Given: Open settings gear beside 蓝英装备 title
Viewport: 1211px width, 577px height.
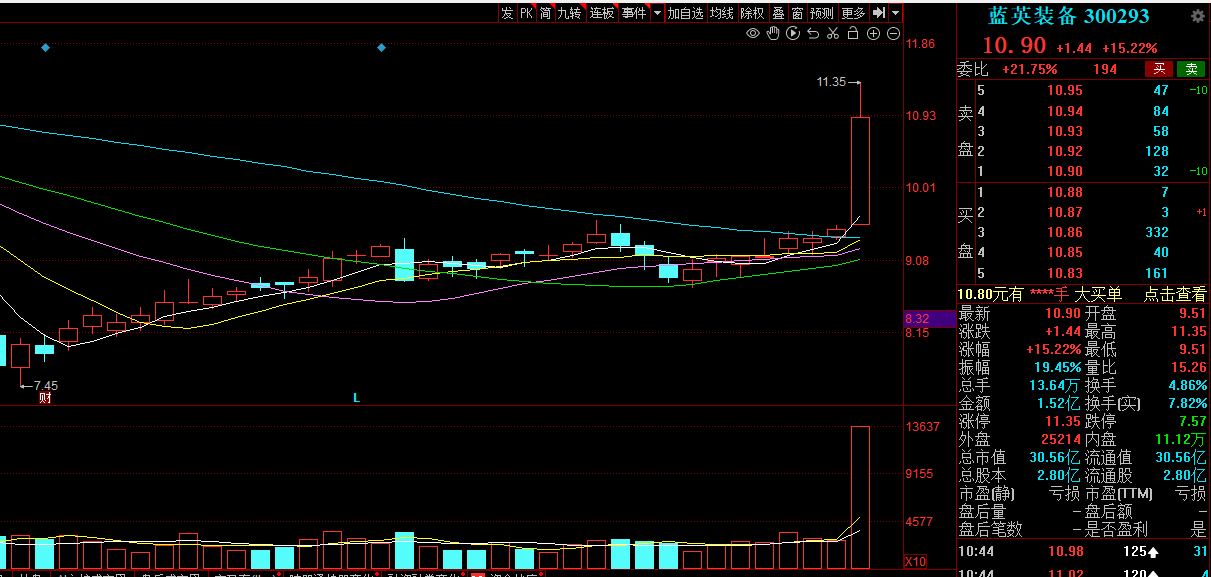Looking at the screenshot, I should pyautogui.click(x=1197, y=16).
